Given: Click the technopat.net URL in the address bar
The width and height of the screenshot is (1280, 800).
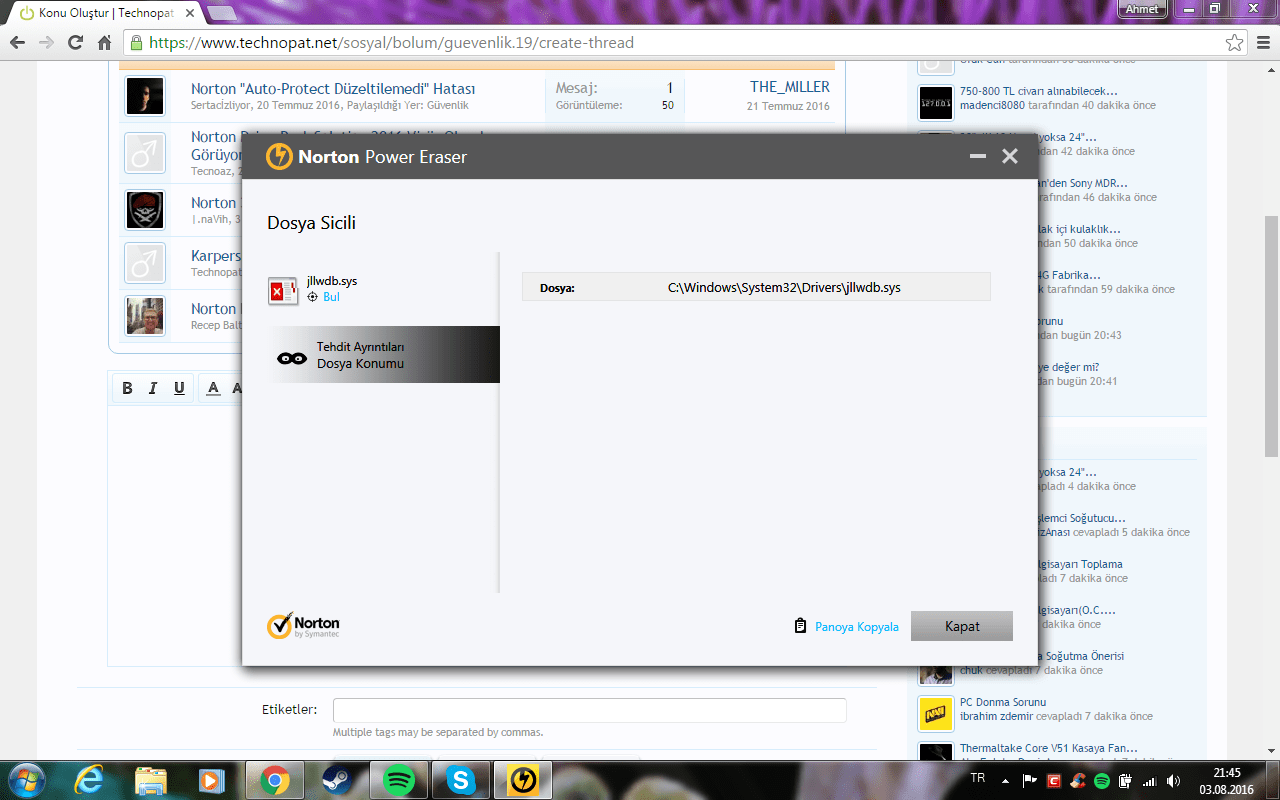Looking at the screenshot, I should coord(391,43).
